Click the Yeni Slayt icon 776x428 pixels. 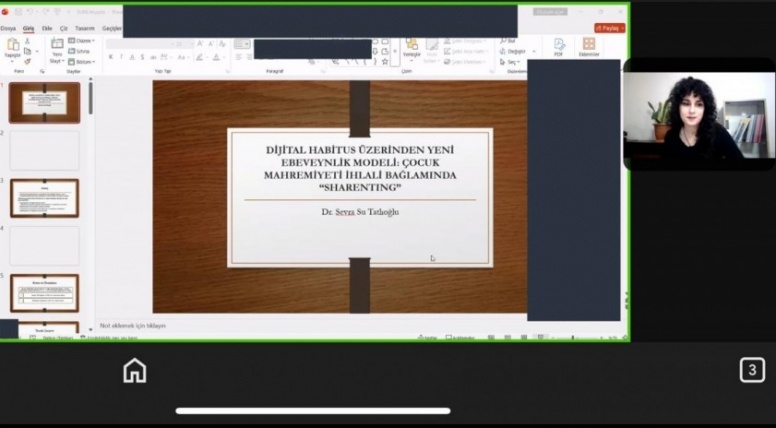click(57, 46)
